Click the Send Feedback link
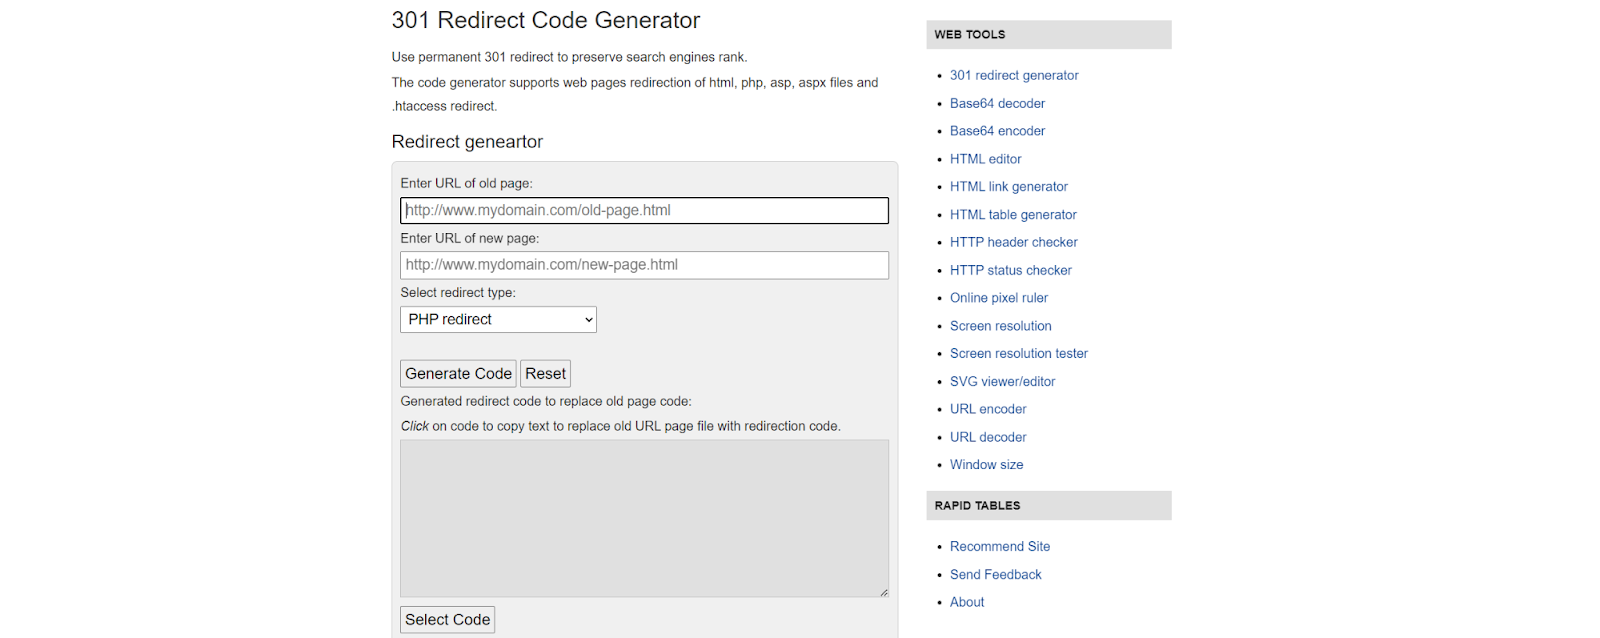 995,575
